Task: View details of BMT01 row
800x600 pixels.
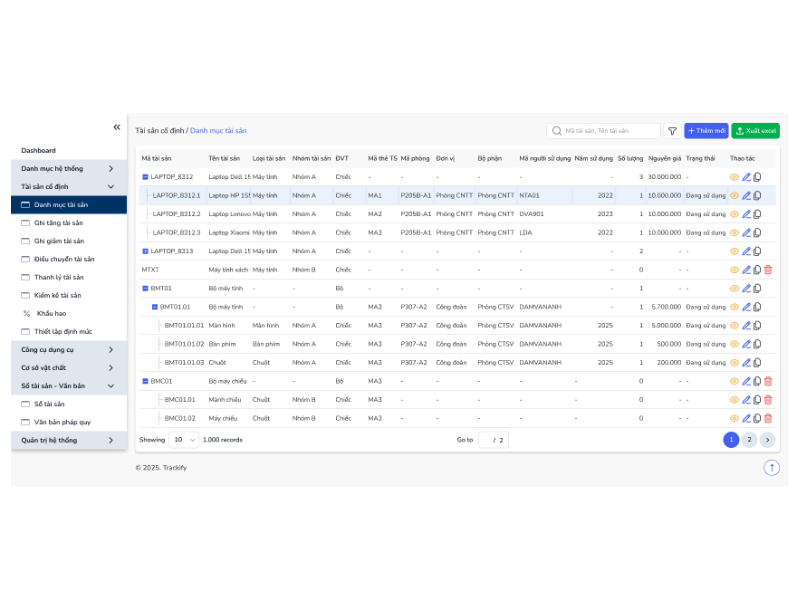Action: tap(734, 288)
